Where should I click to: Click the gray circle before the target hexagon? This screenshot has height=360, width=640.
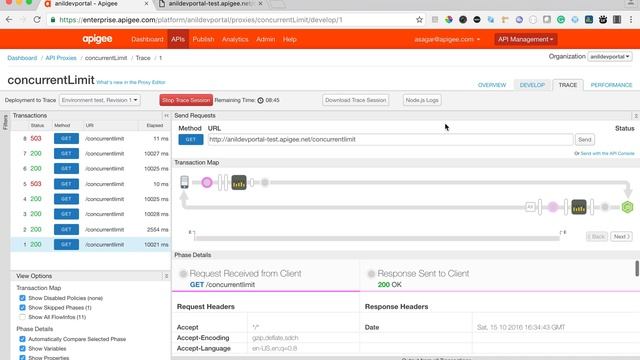pyautogui.click(x=605, y=207)
